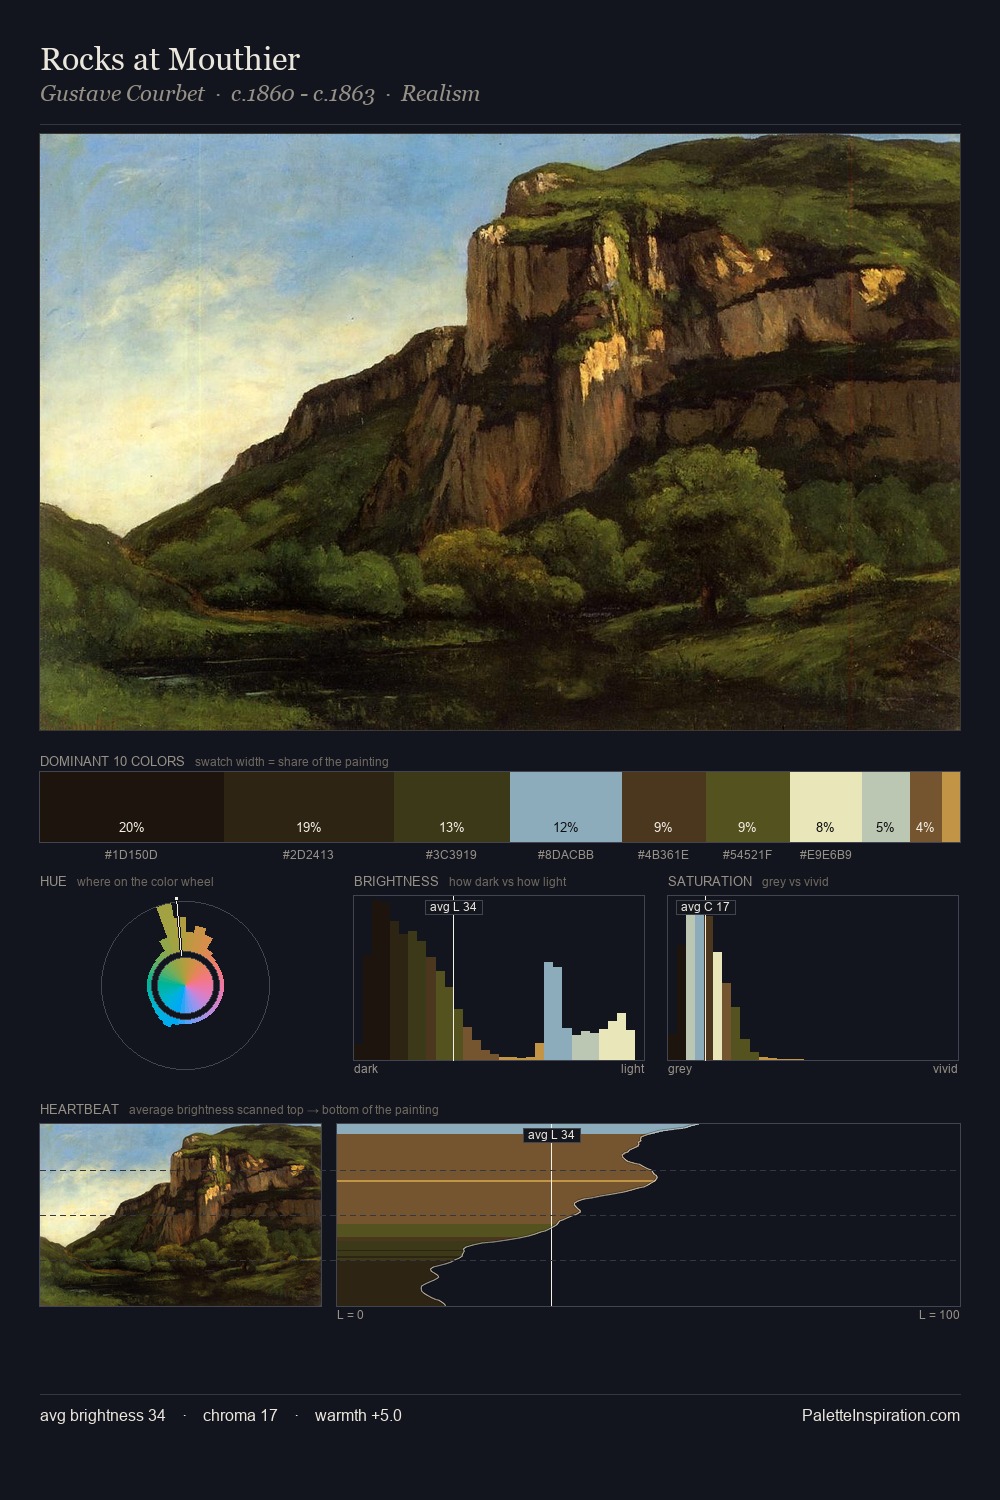This screenshot has height=1500, width=1000.
Task: Select the brown 9% swatch #4B361E
Action: coord(664,807)
